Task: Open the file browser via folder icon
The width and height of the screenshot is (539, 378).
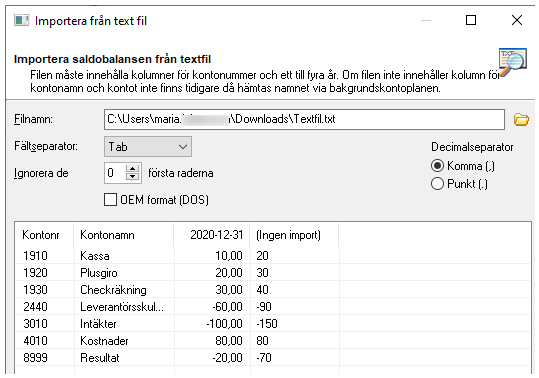Action: pos(521,120)
